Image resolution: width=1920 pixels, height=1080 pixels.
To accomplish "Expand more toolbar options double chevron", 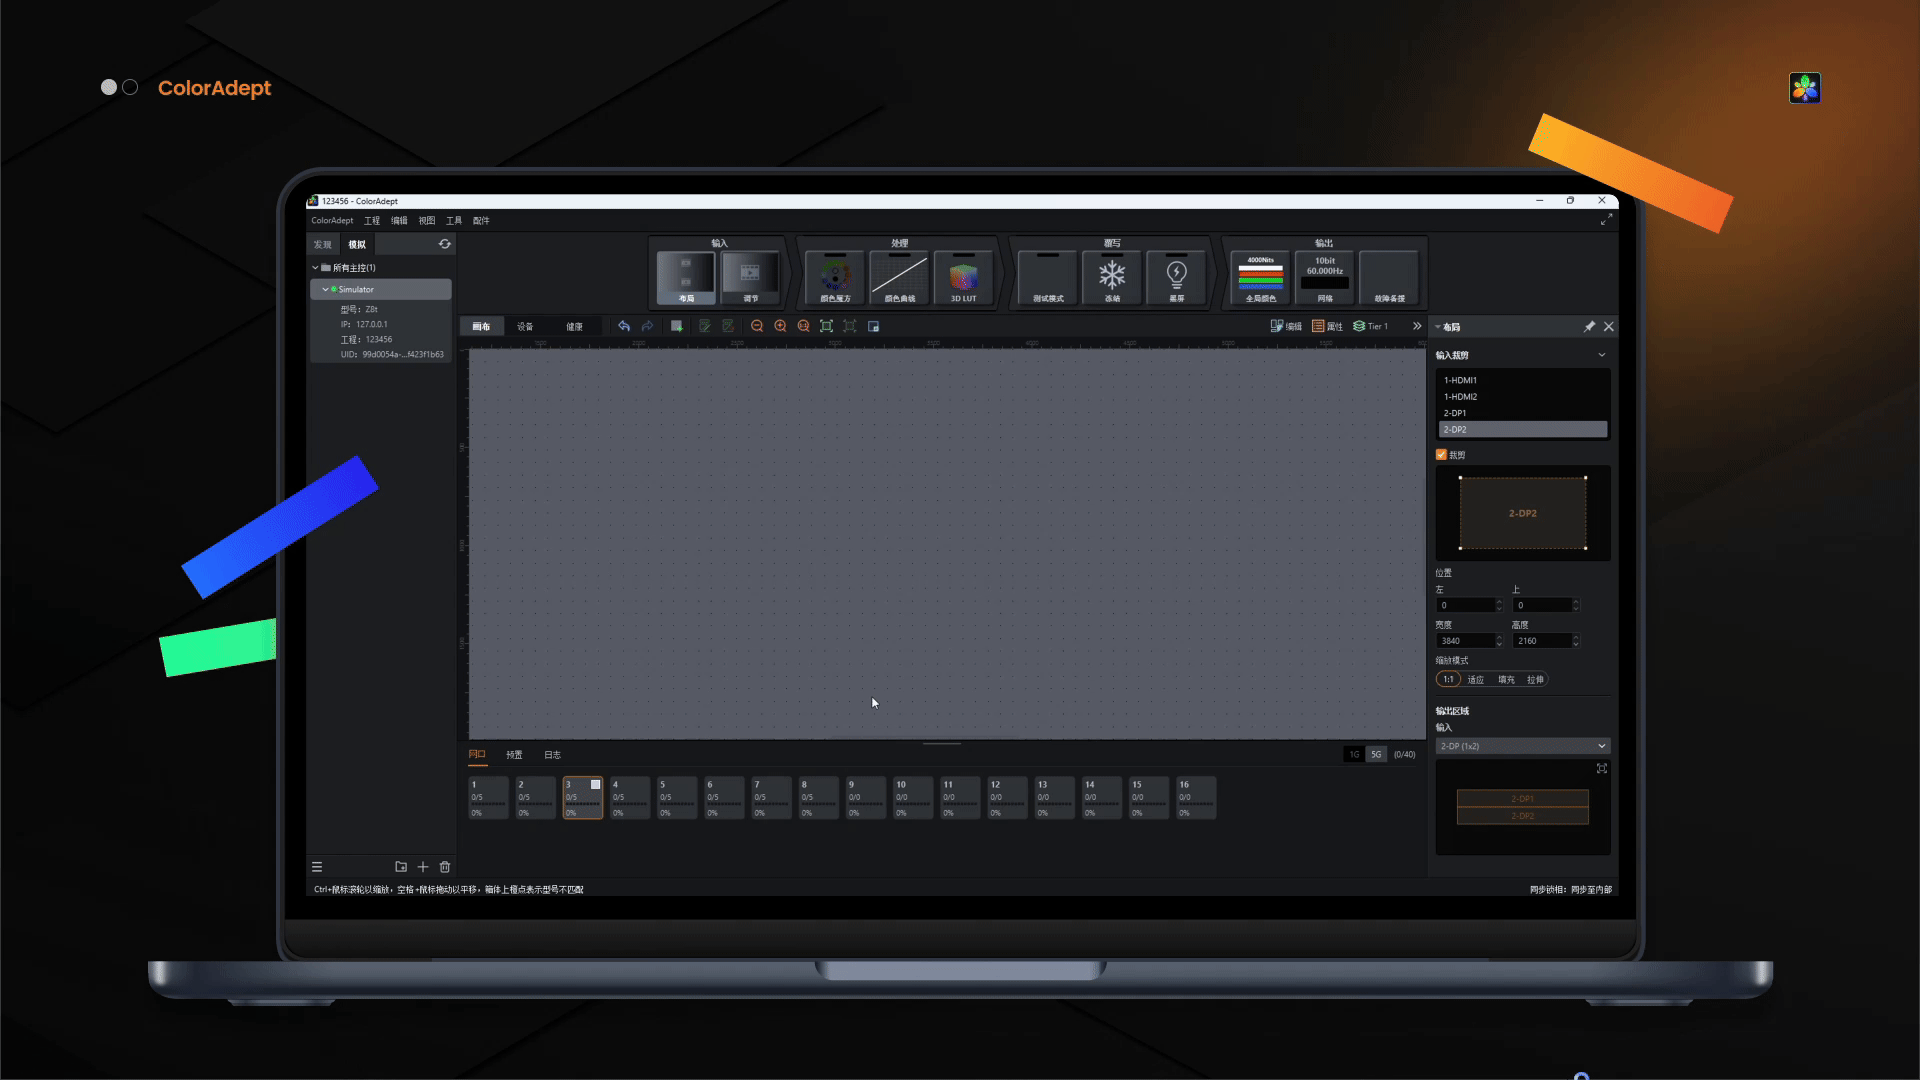I will pyautogui.click(x=1417, y=326).
